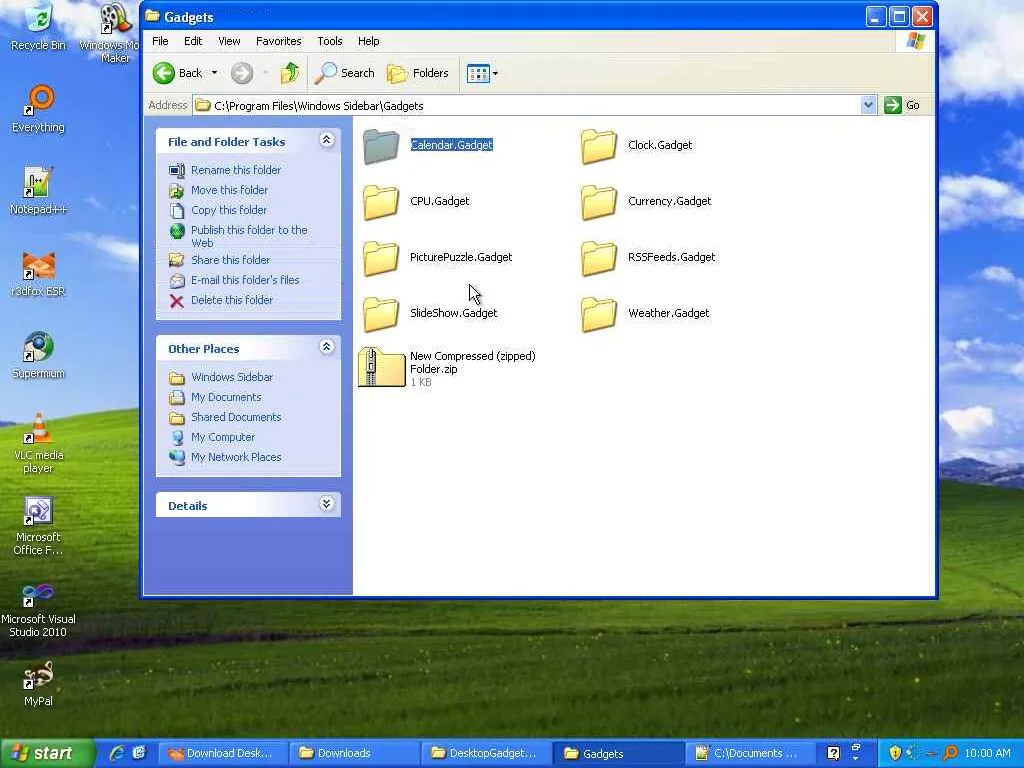
Task: Click the Back arrow button
Action: [x=178, y=73]
